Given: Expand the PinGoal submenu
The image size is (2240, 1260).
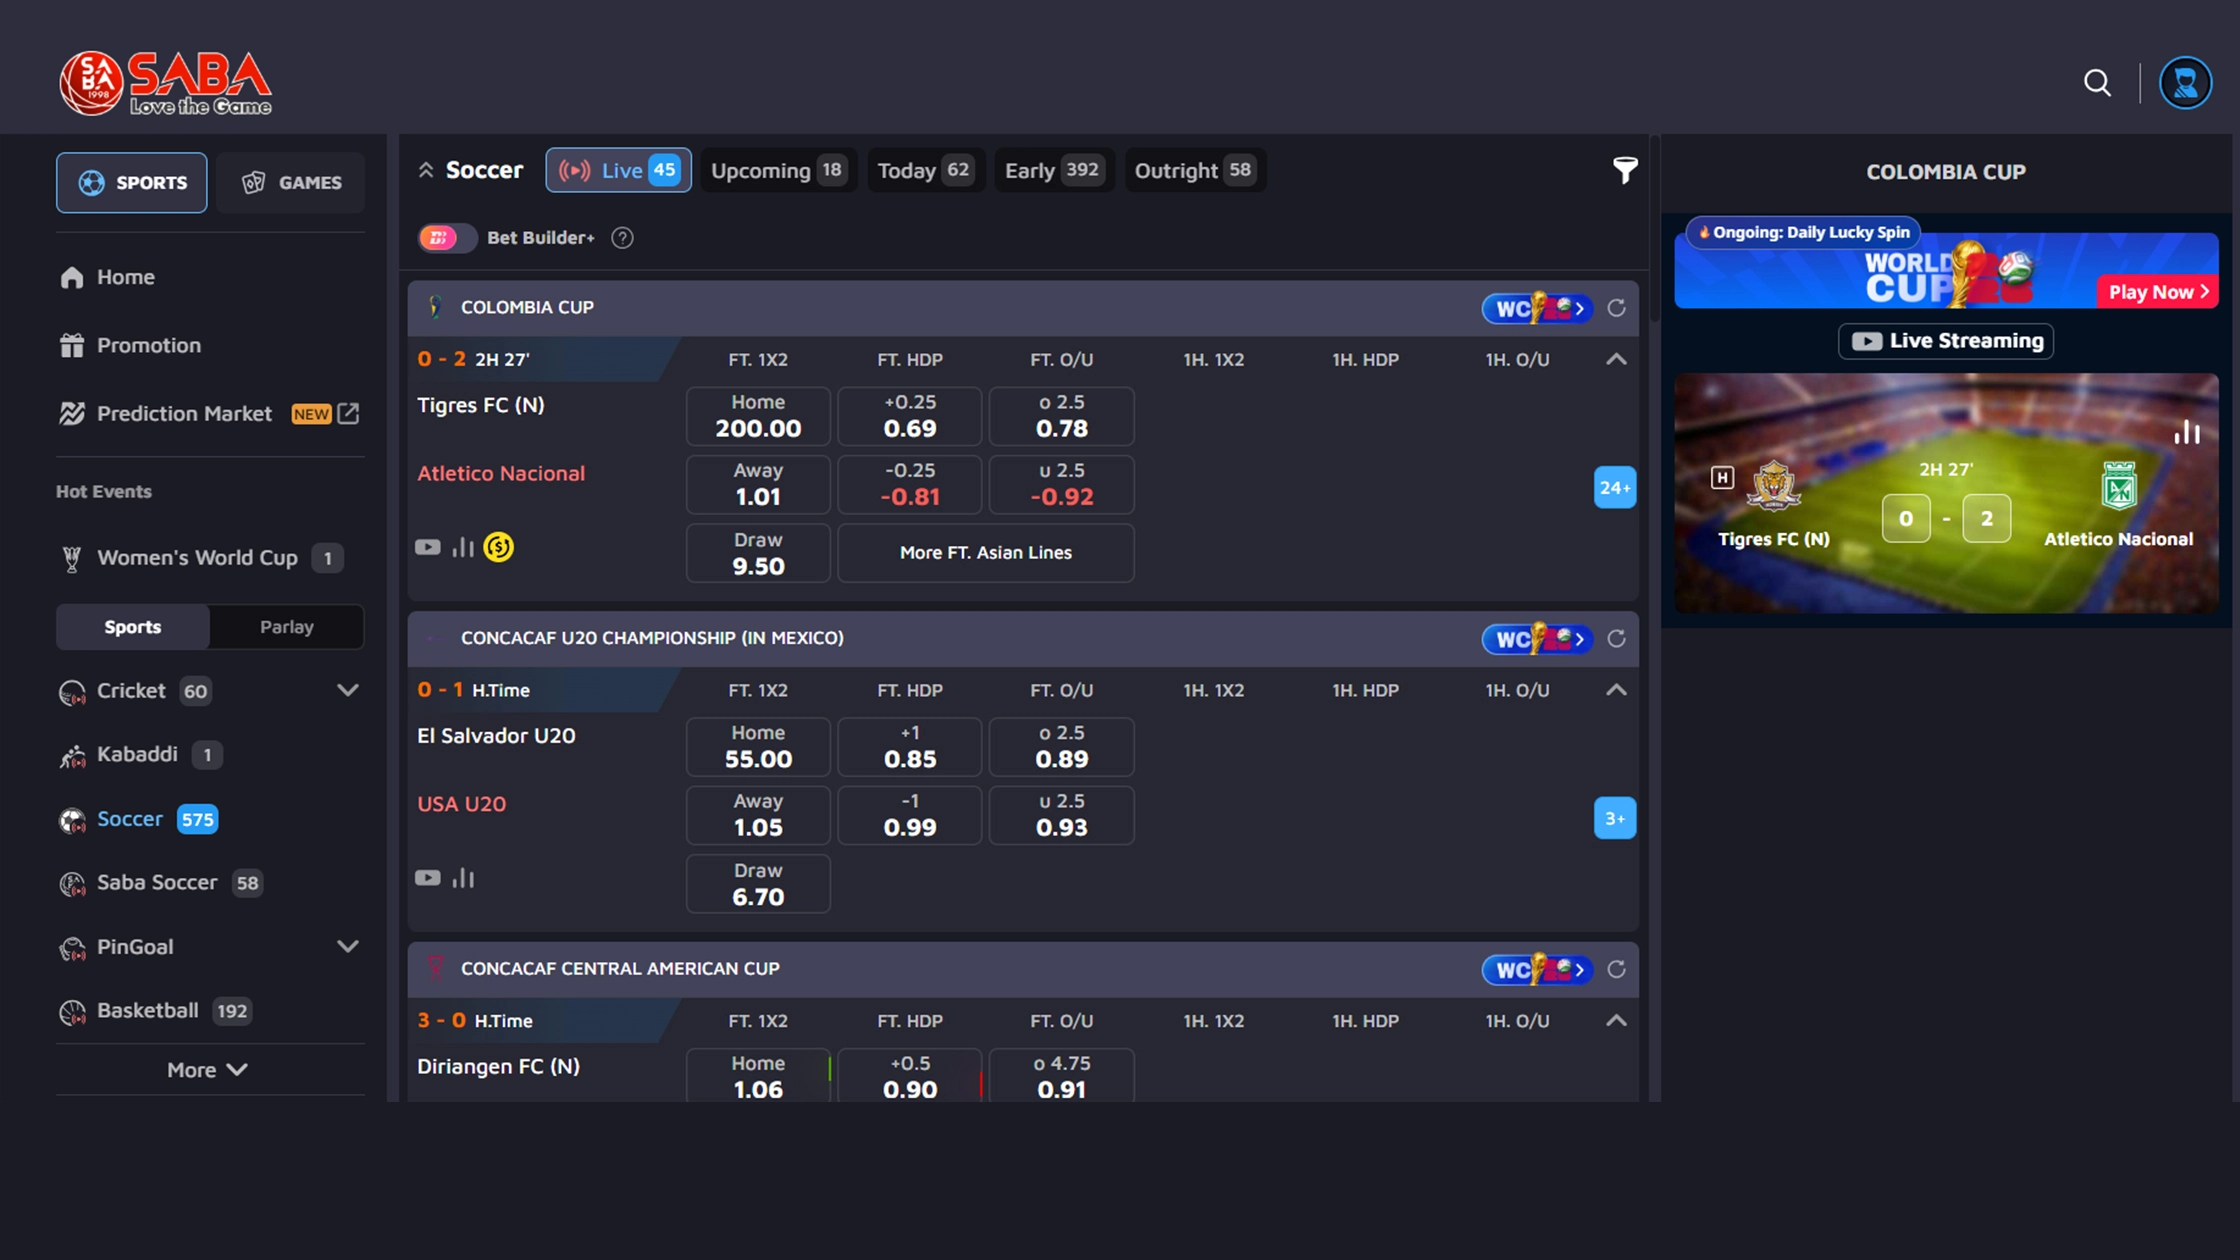Looking at the screenshot, I should (347, 947).
